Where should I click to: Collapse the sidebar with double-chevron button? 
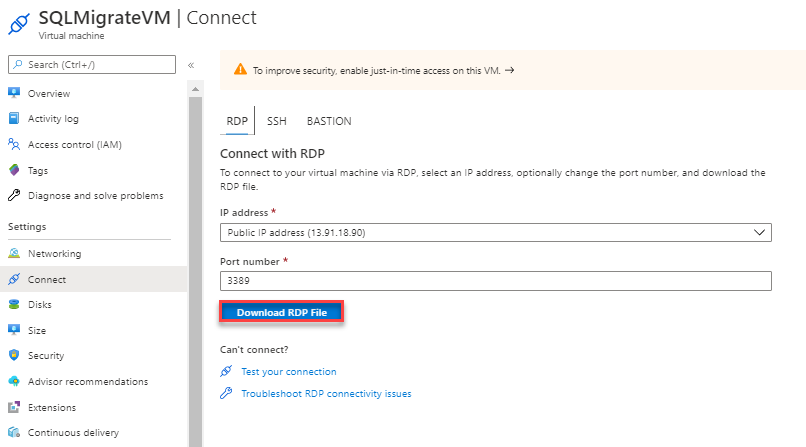pos(190,65)
